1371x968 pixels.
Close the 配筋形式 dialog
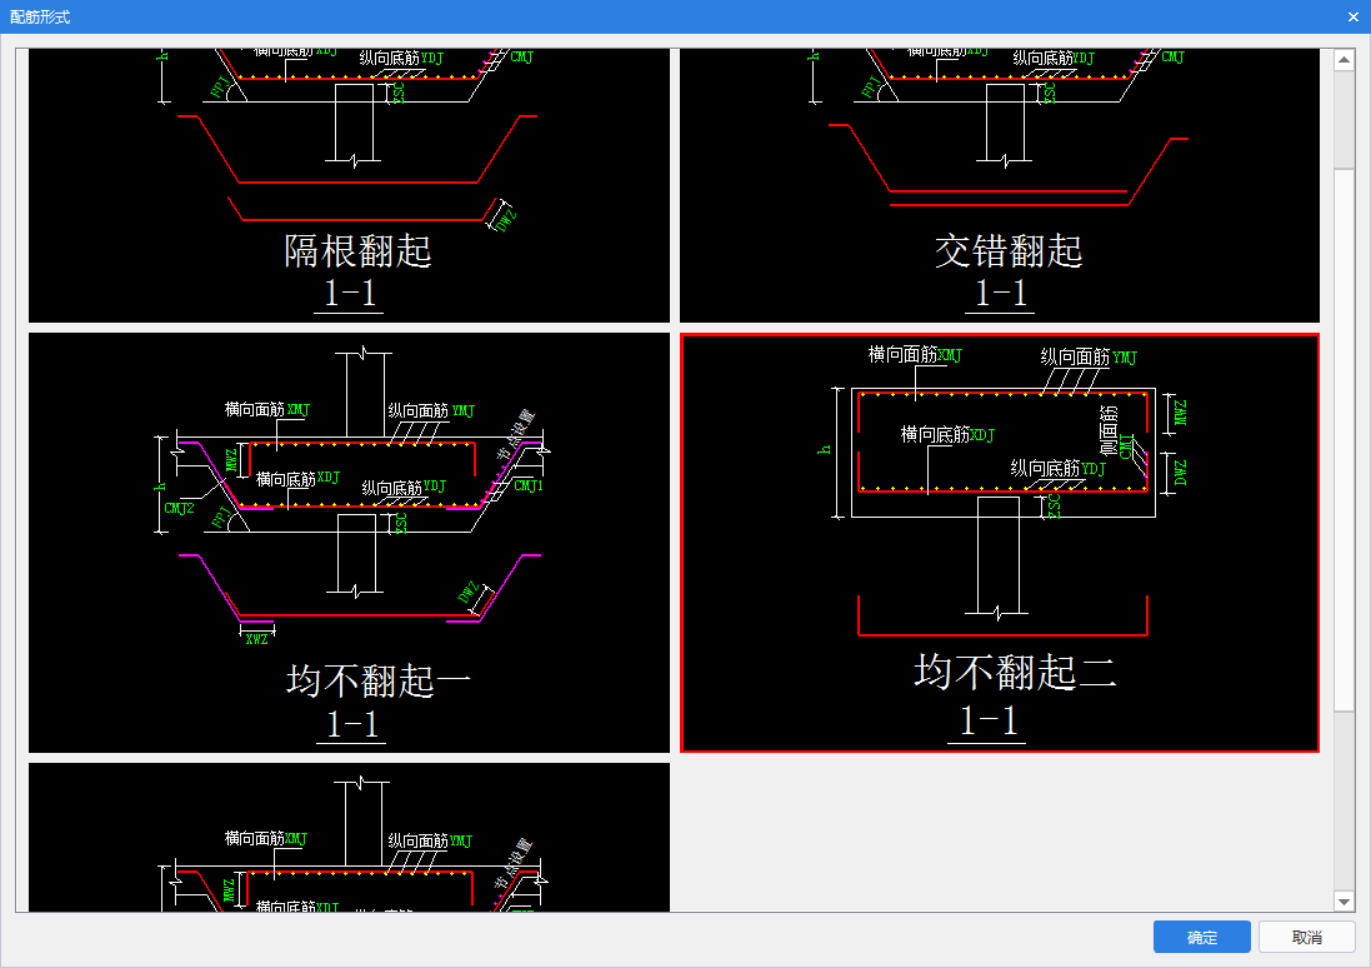[1353, 17]
